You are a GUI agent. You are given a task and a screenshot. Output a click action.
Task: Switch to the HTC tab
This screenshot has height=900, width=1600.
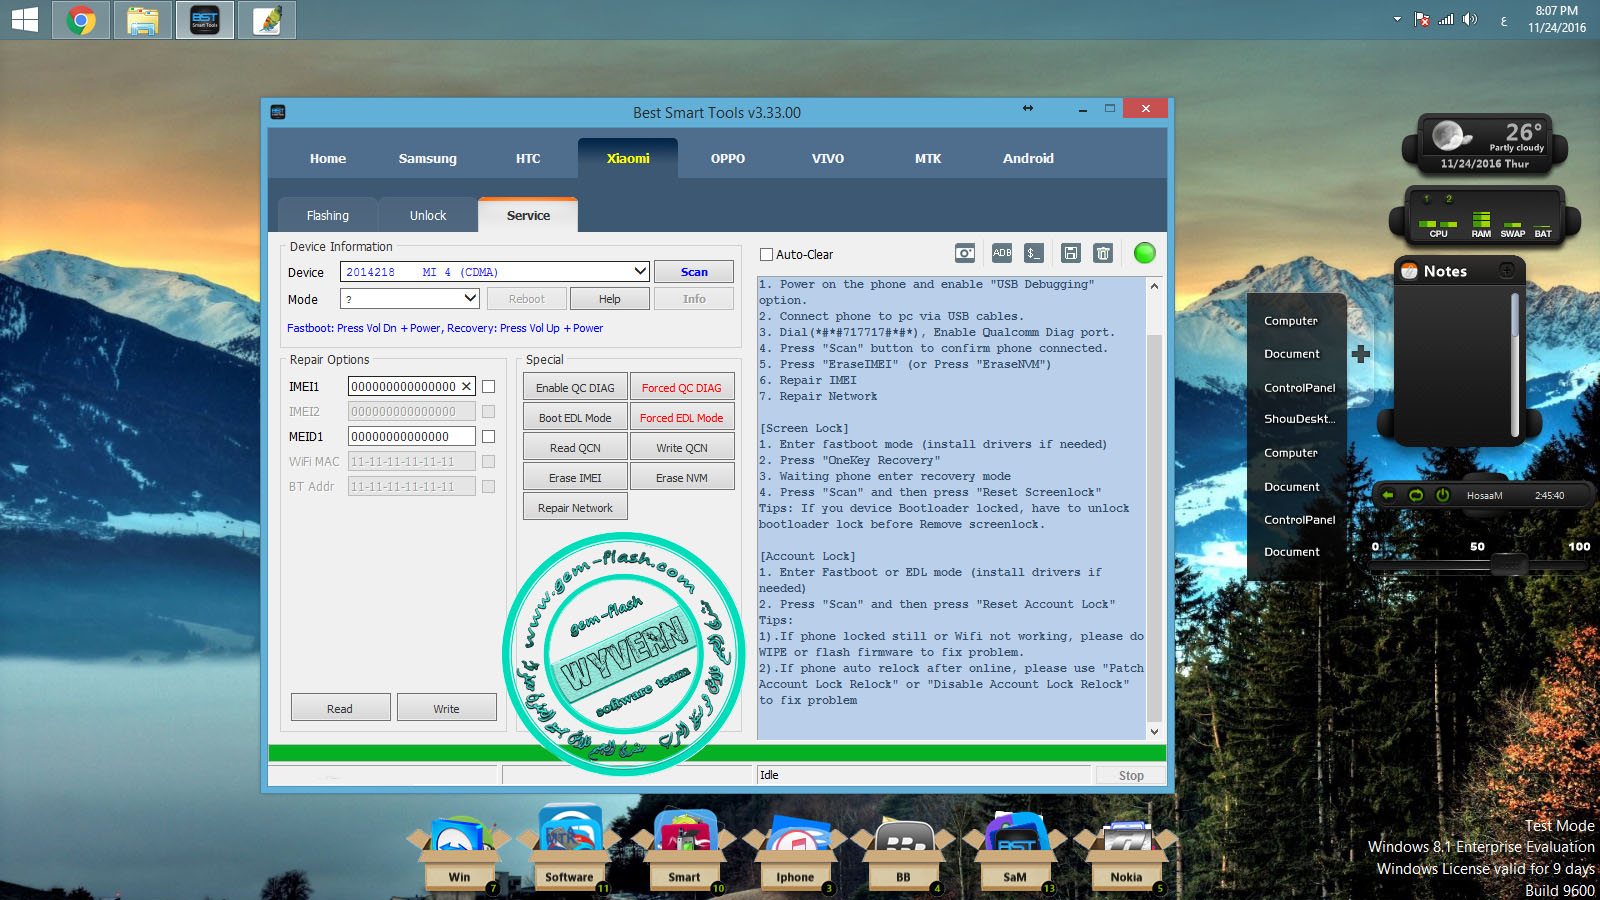(528, 158)
